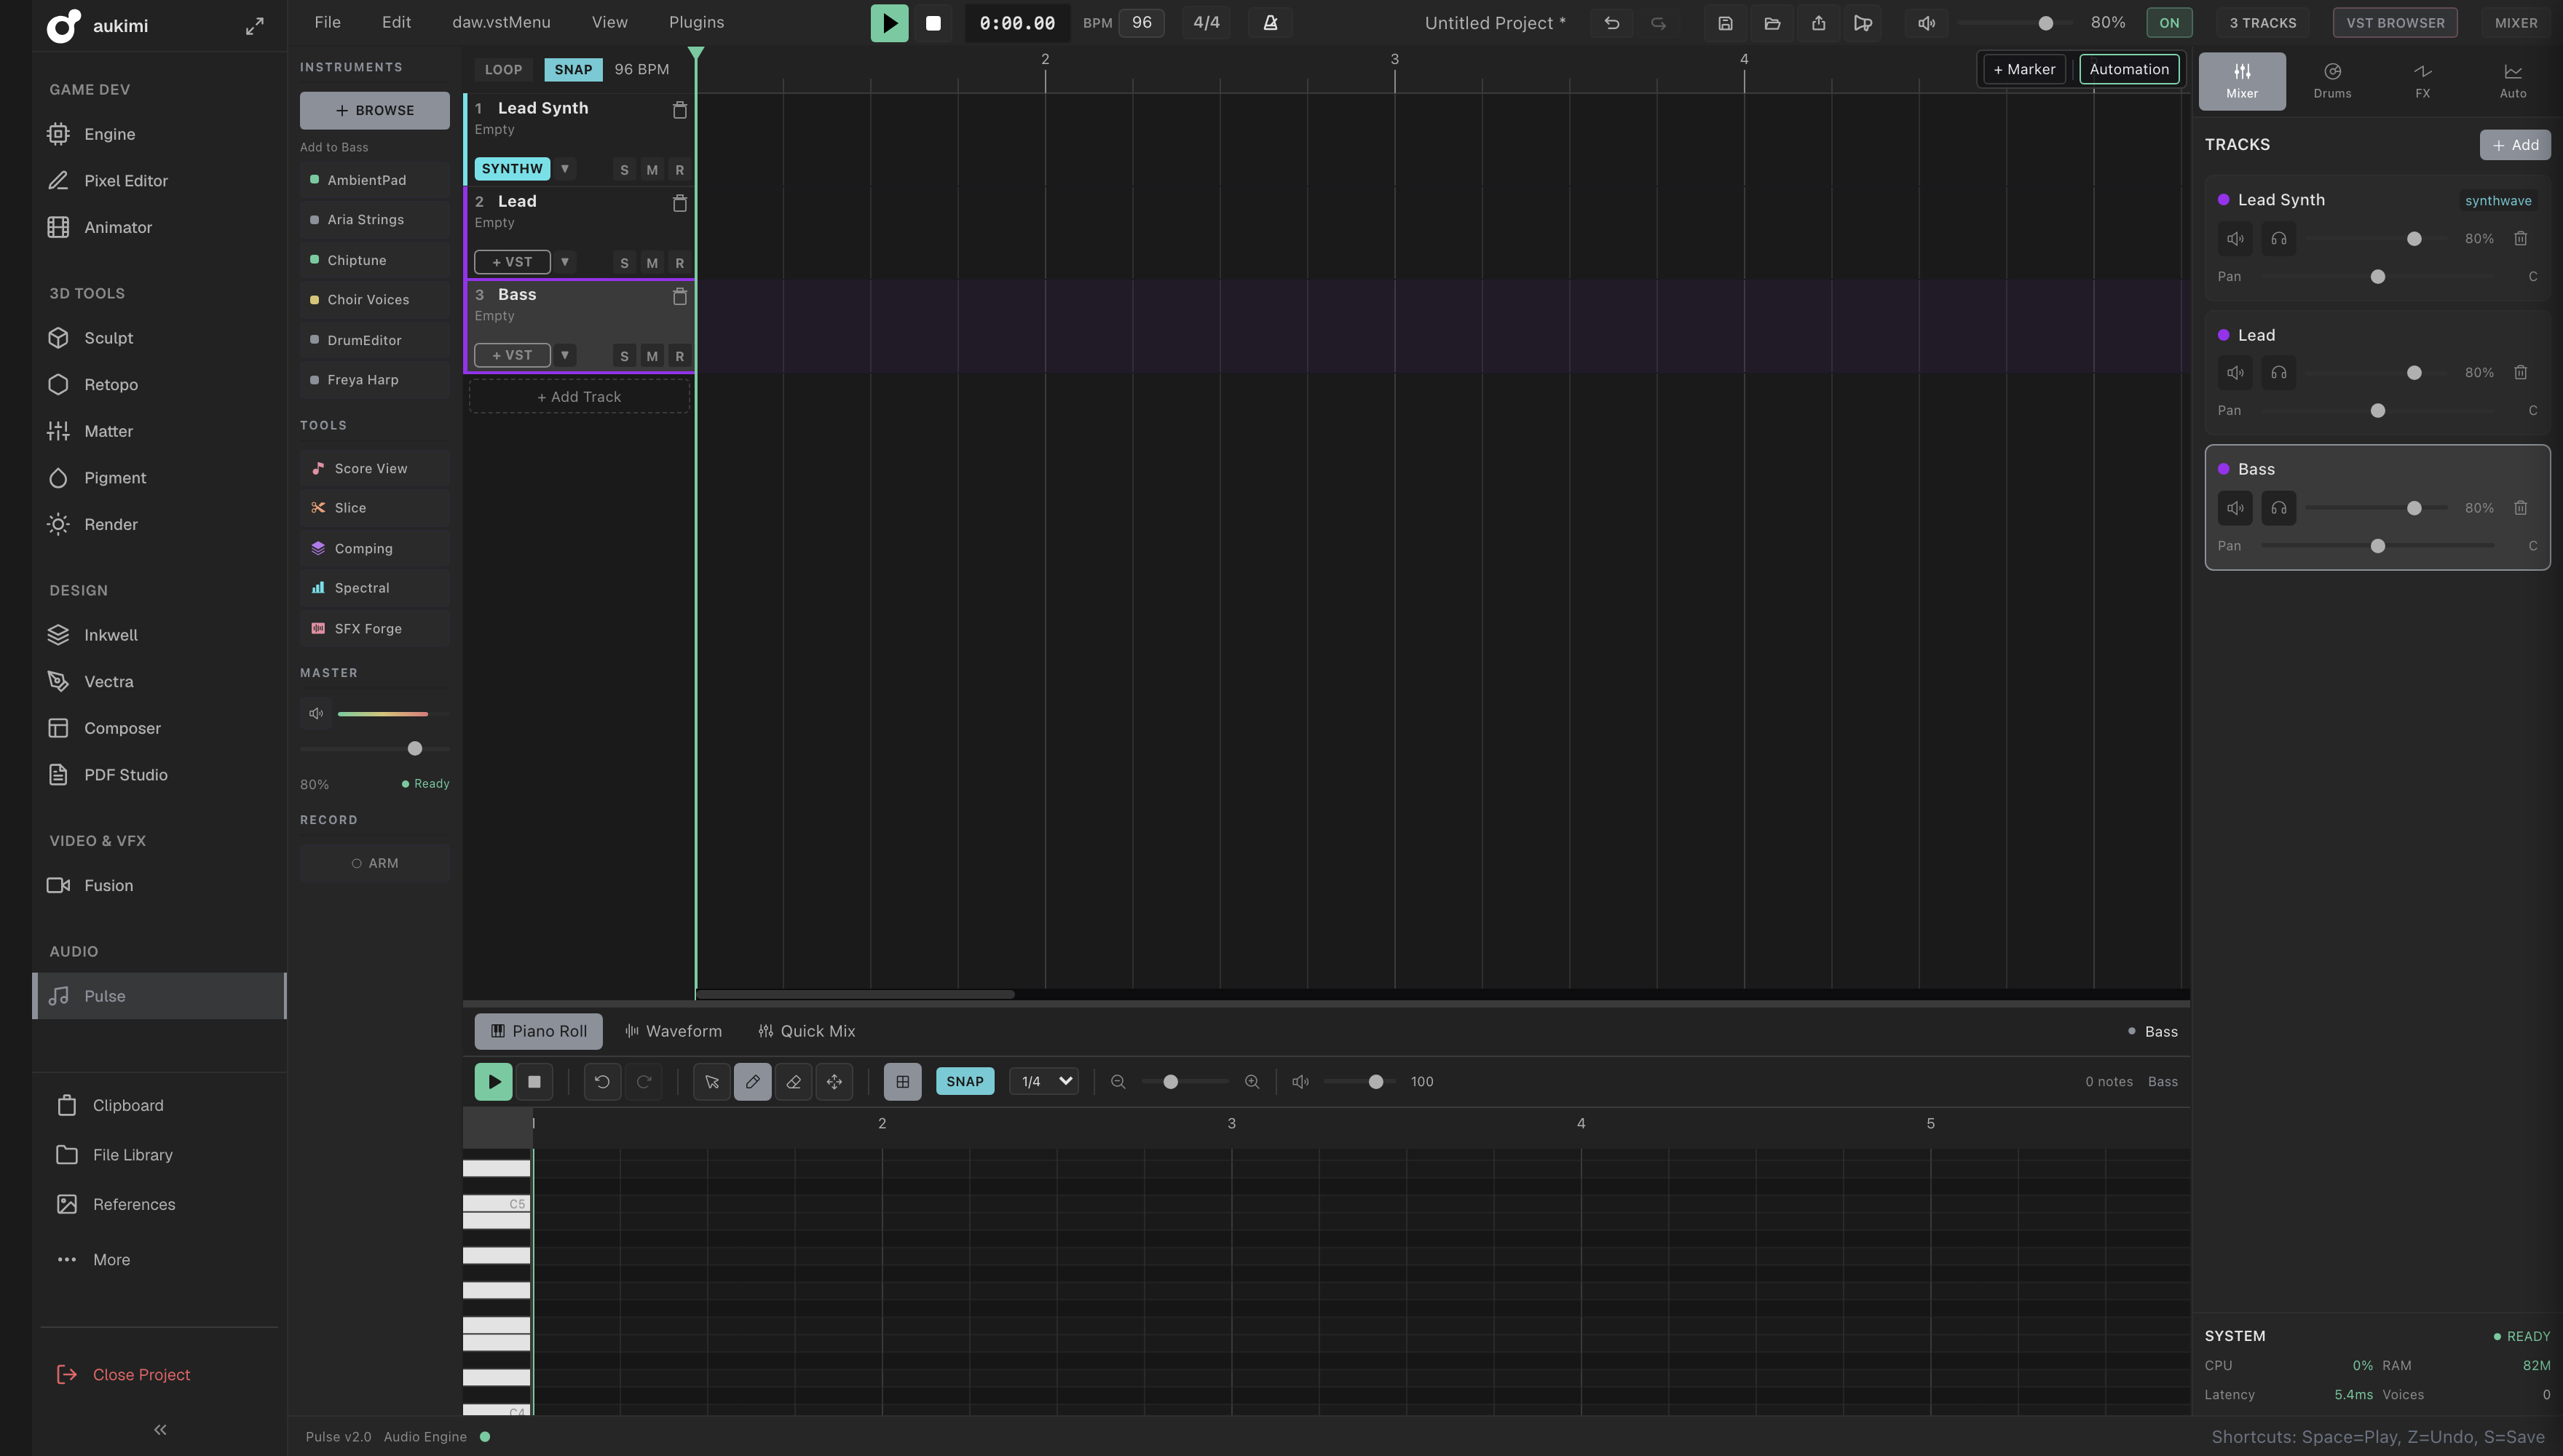Click the export/share icon in the top bar
This screenshot has width=2563, height=1456.
1818,23
